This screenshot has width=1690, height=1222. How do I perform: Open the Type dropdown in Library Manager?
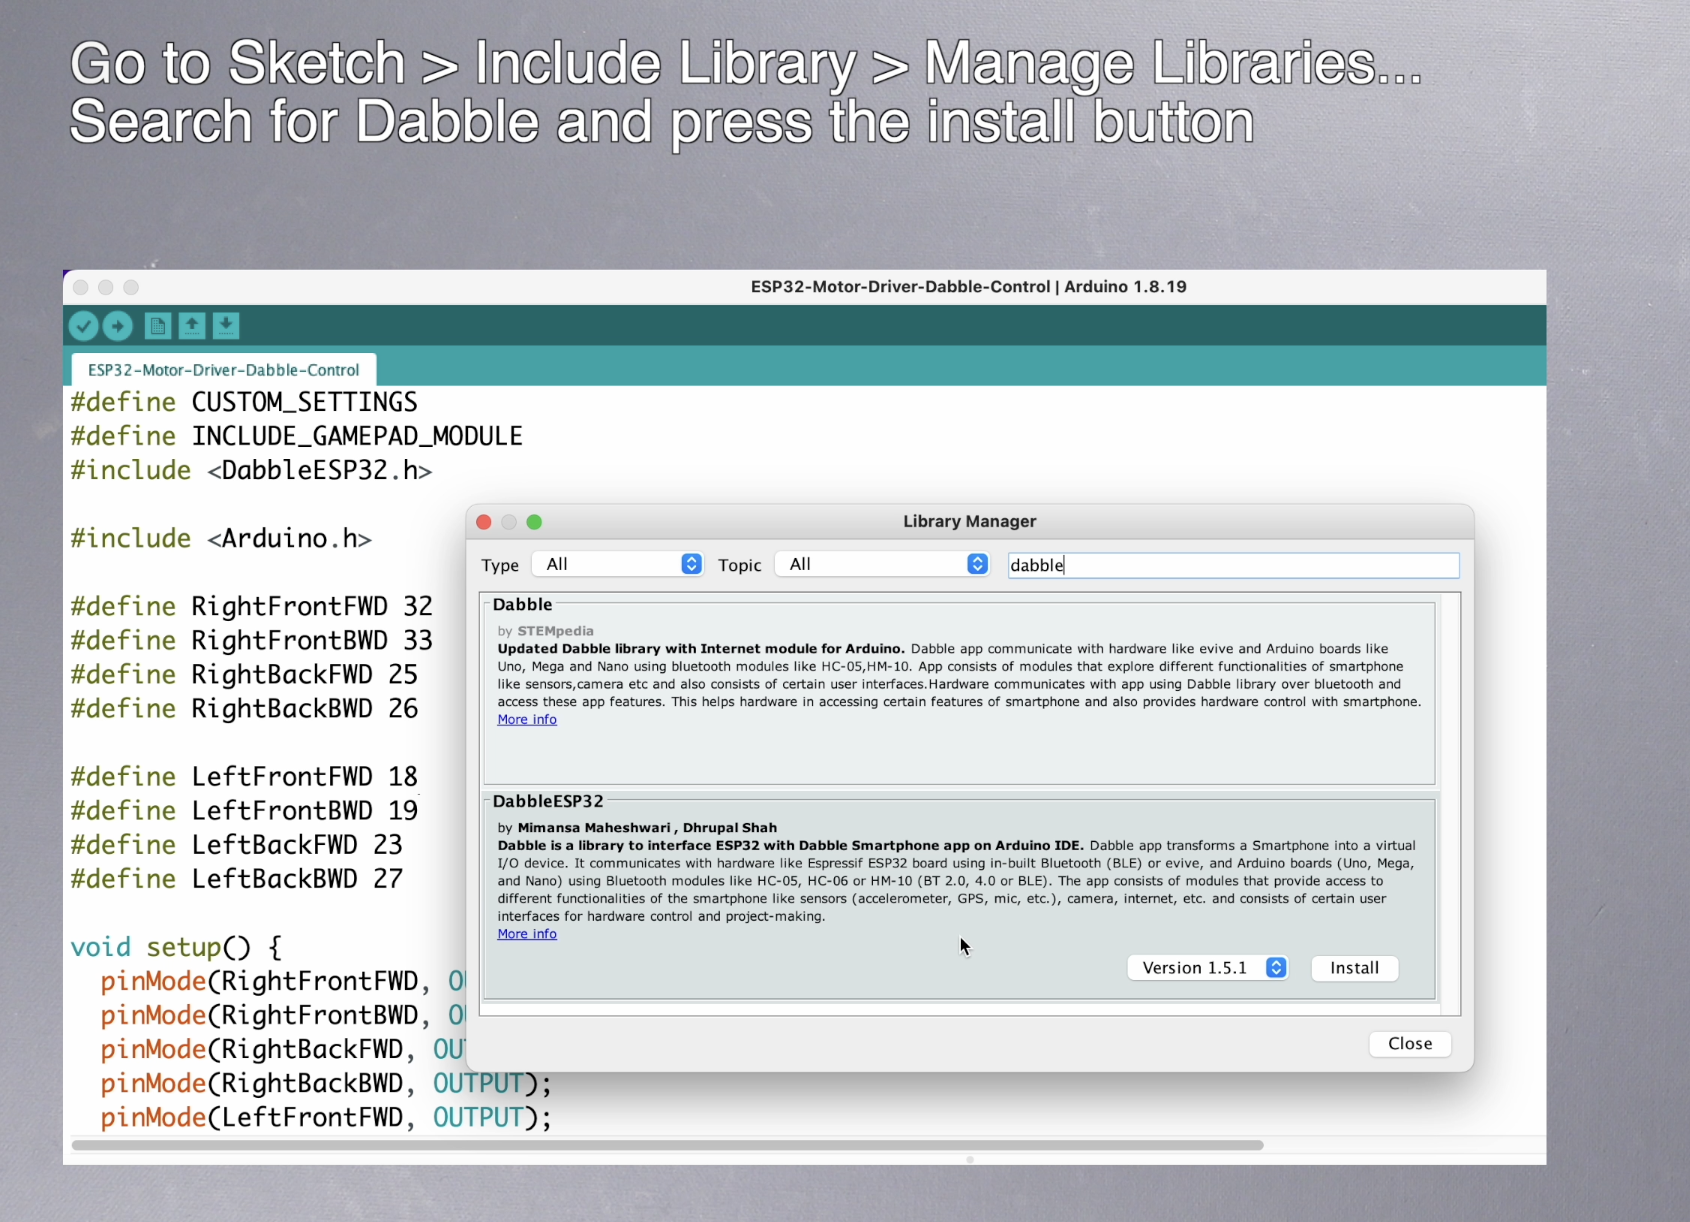[618, 564]
